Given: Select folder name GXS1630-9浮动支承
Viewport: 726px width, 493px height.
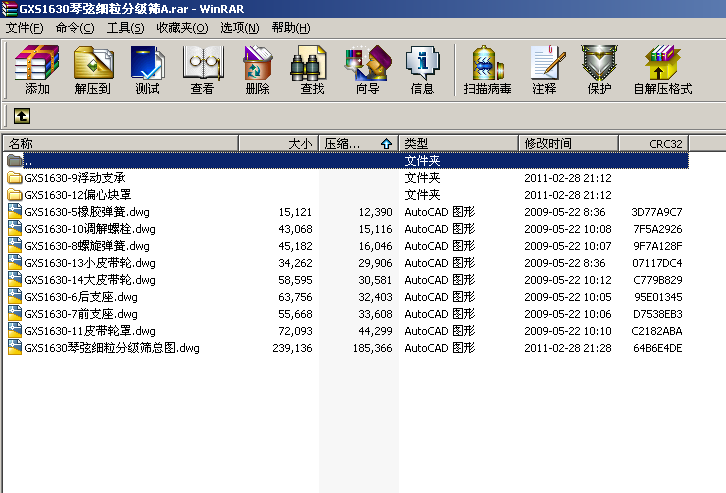Looking at the screenshot, I should 75,178.
